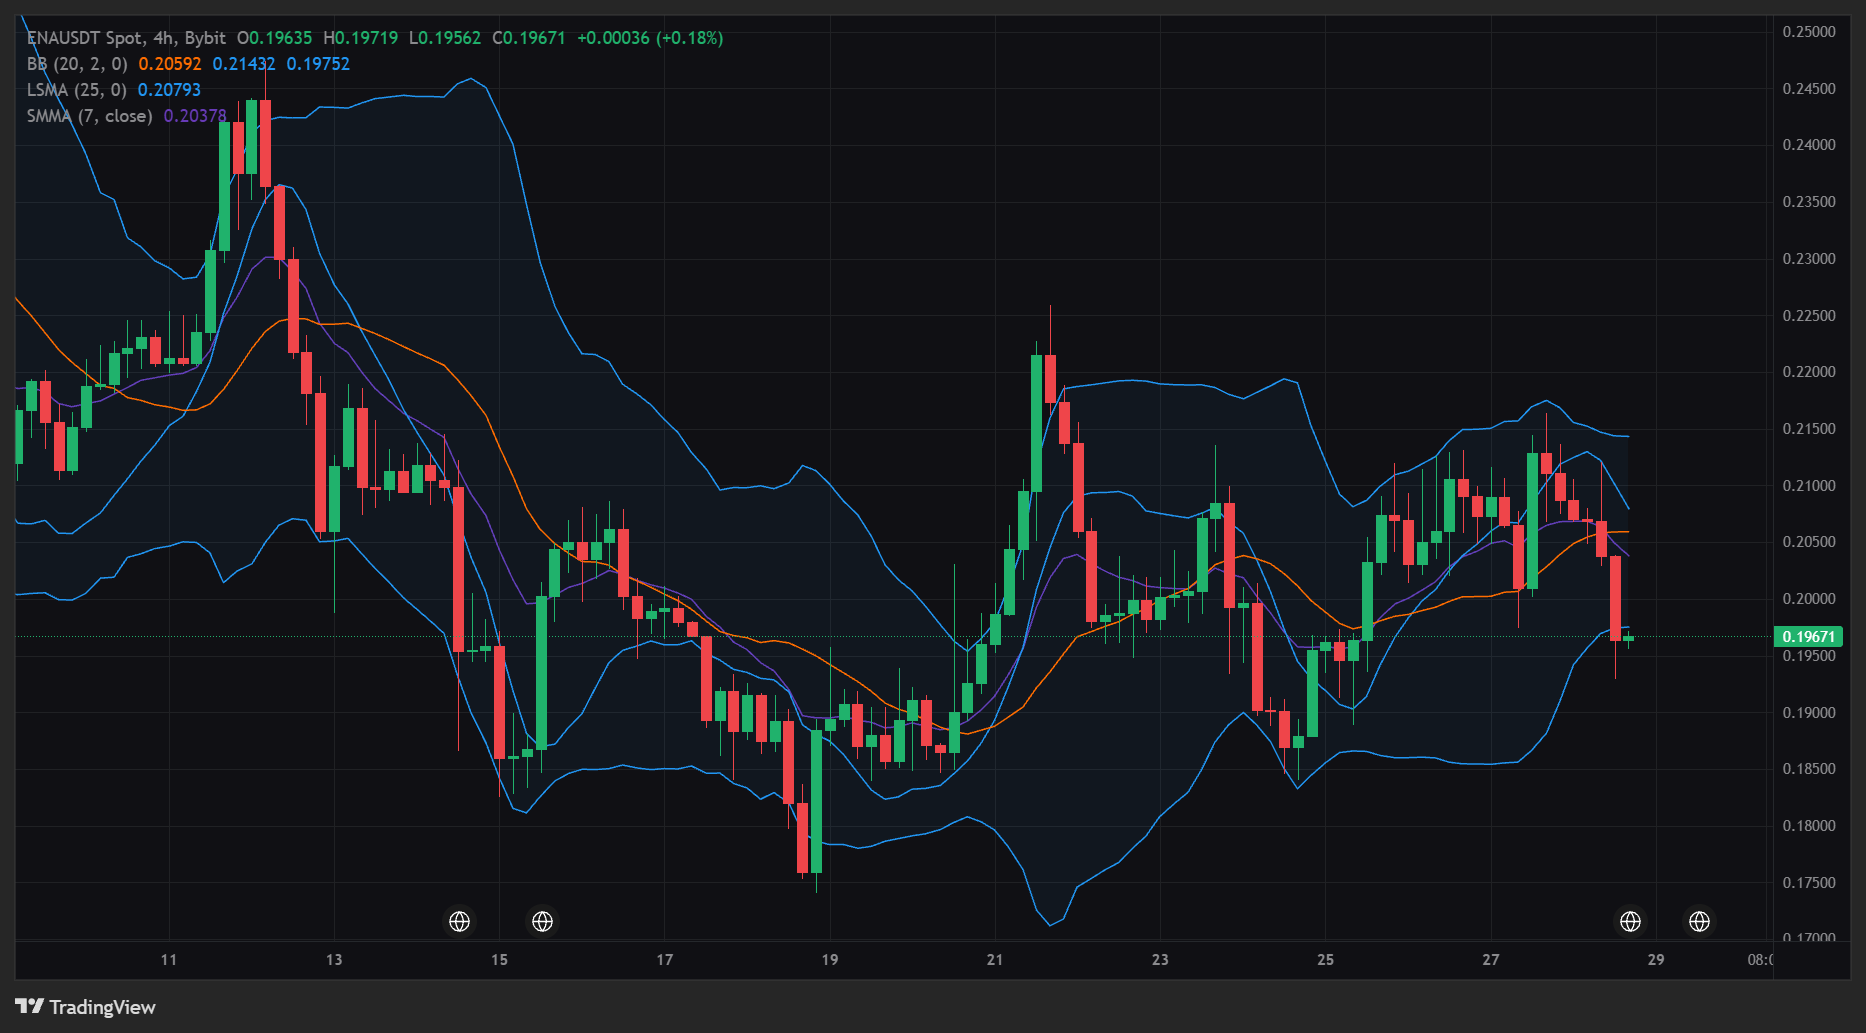Click the 0.25000 price axis label
Image resolution: width=1866 pixels, height=1033 pixels.
pos(1809,32)
